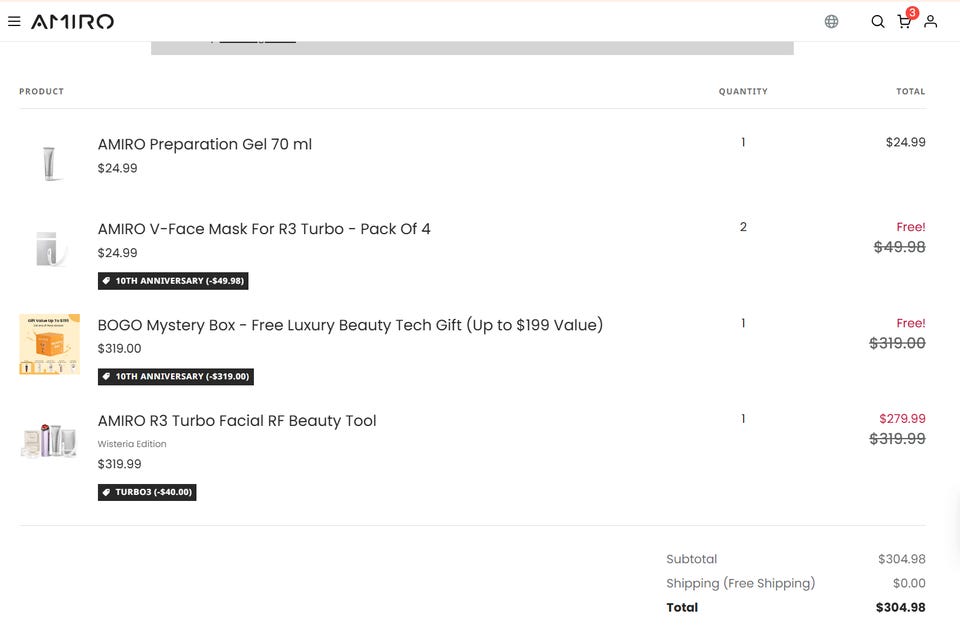Click tag icon on 10TH ANNIVERSARY (-$319.00) badge

(x=106, y=376)
